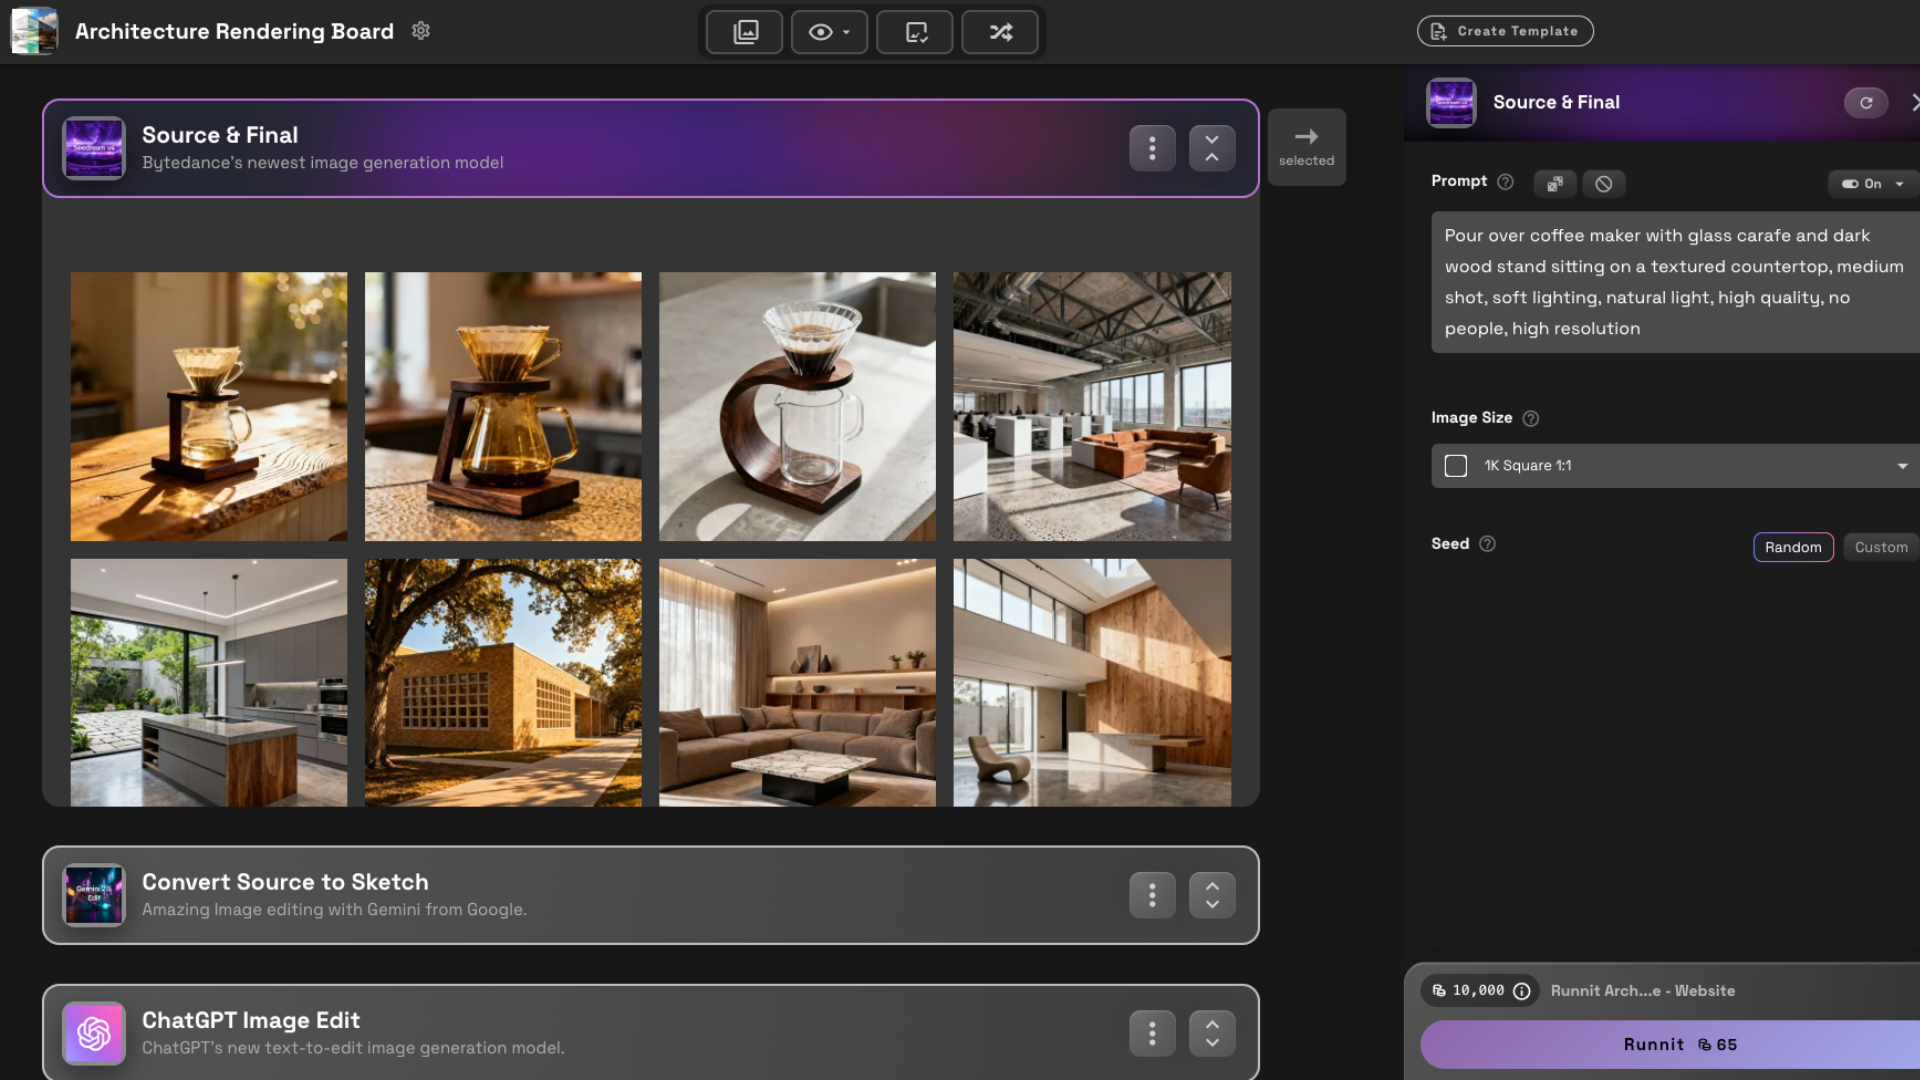Viewport: 1920px width, 1080px height.
Task: Click the Architecture Rendering Board logo thumbnail
Action: pos(34,31)
